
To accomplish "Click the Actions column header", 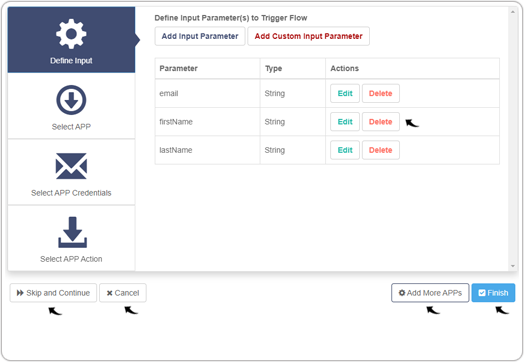I will point(412,69).
